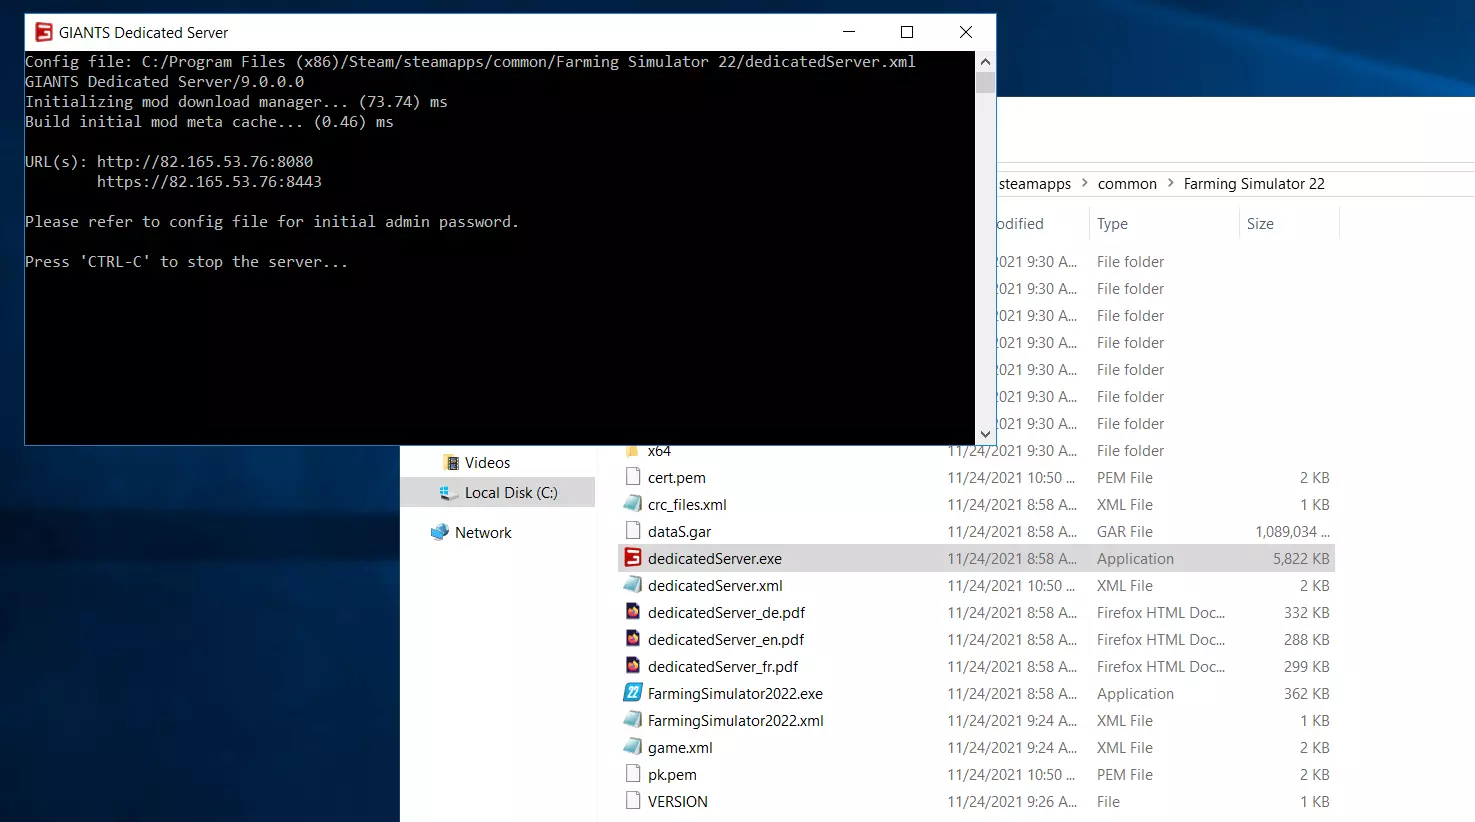Screen dimensions: 1475x822
Task: Select the VERSION file name
Action: [x=678, y=802]
